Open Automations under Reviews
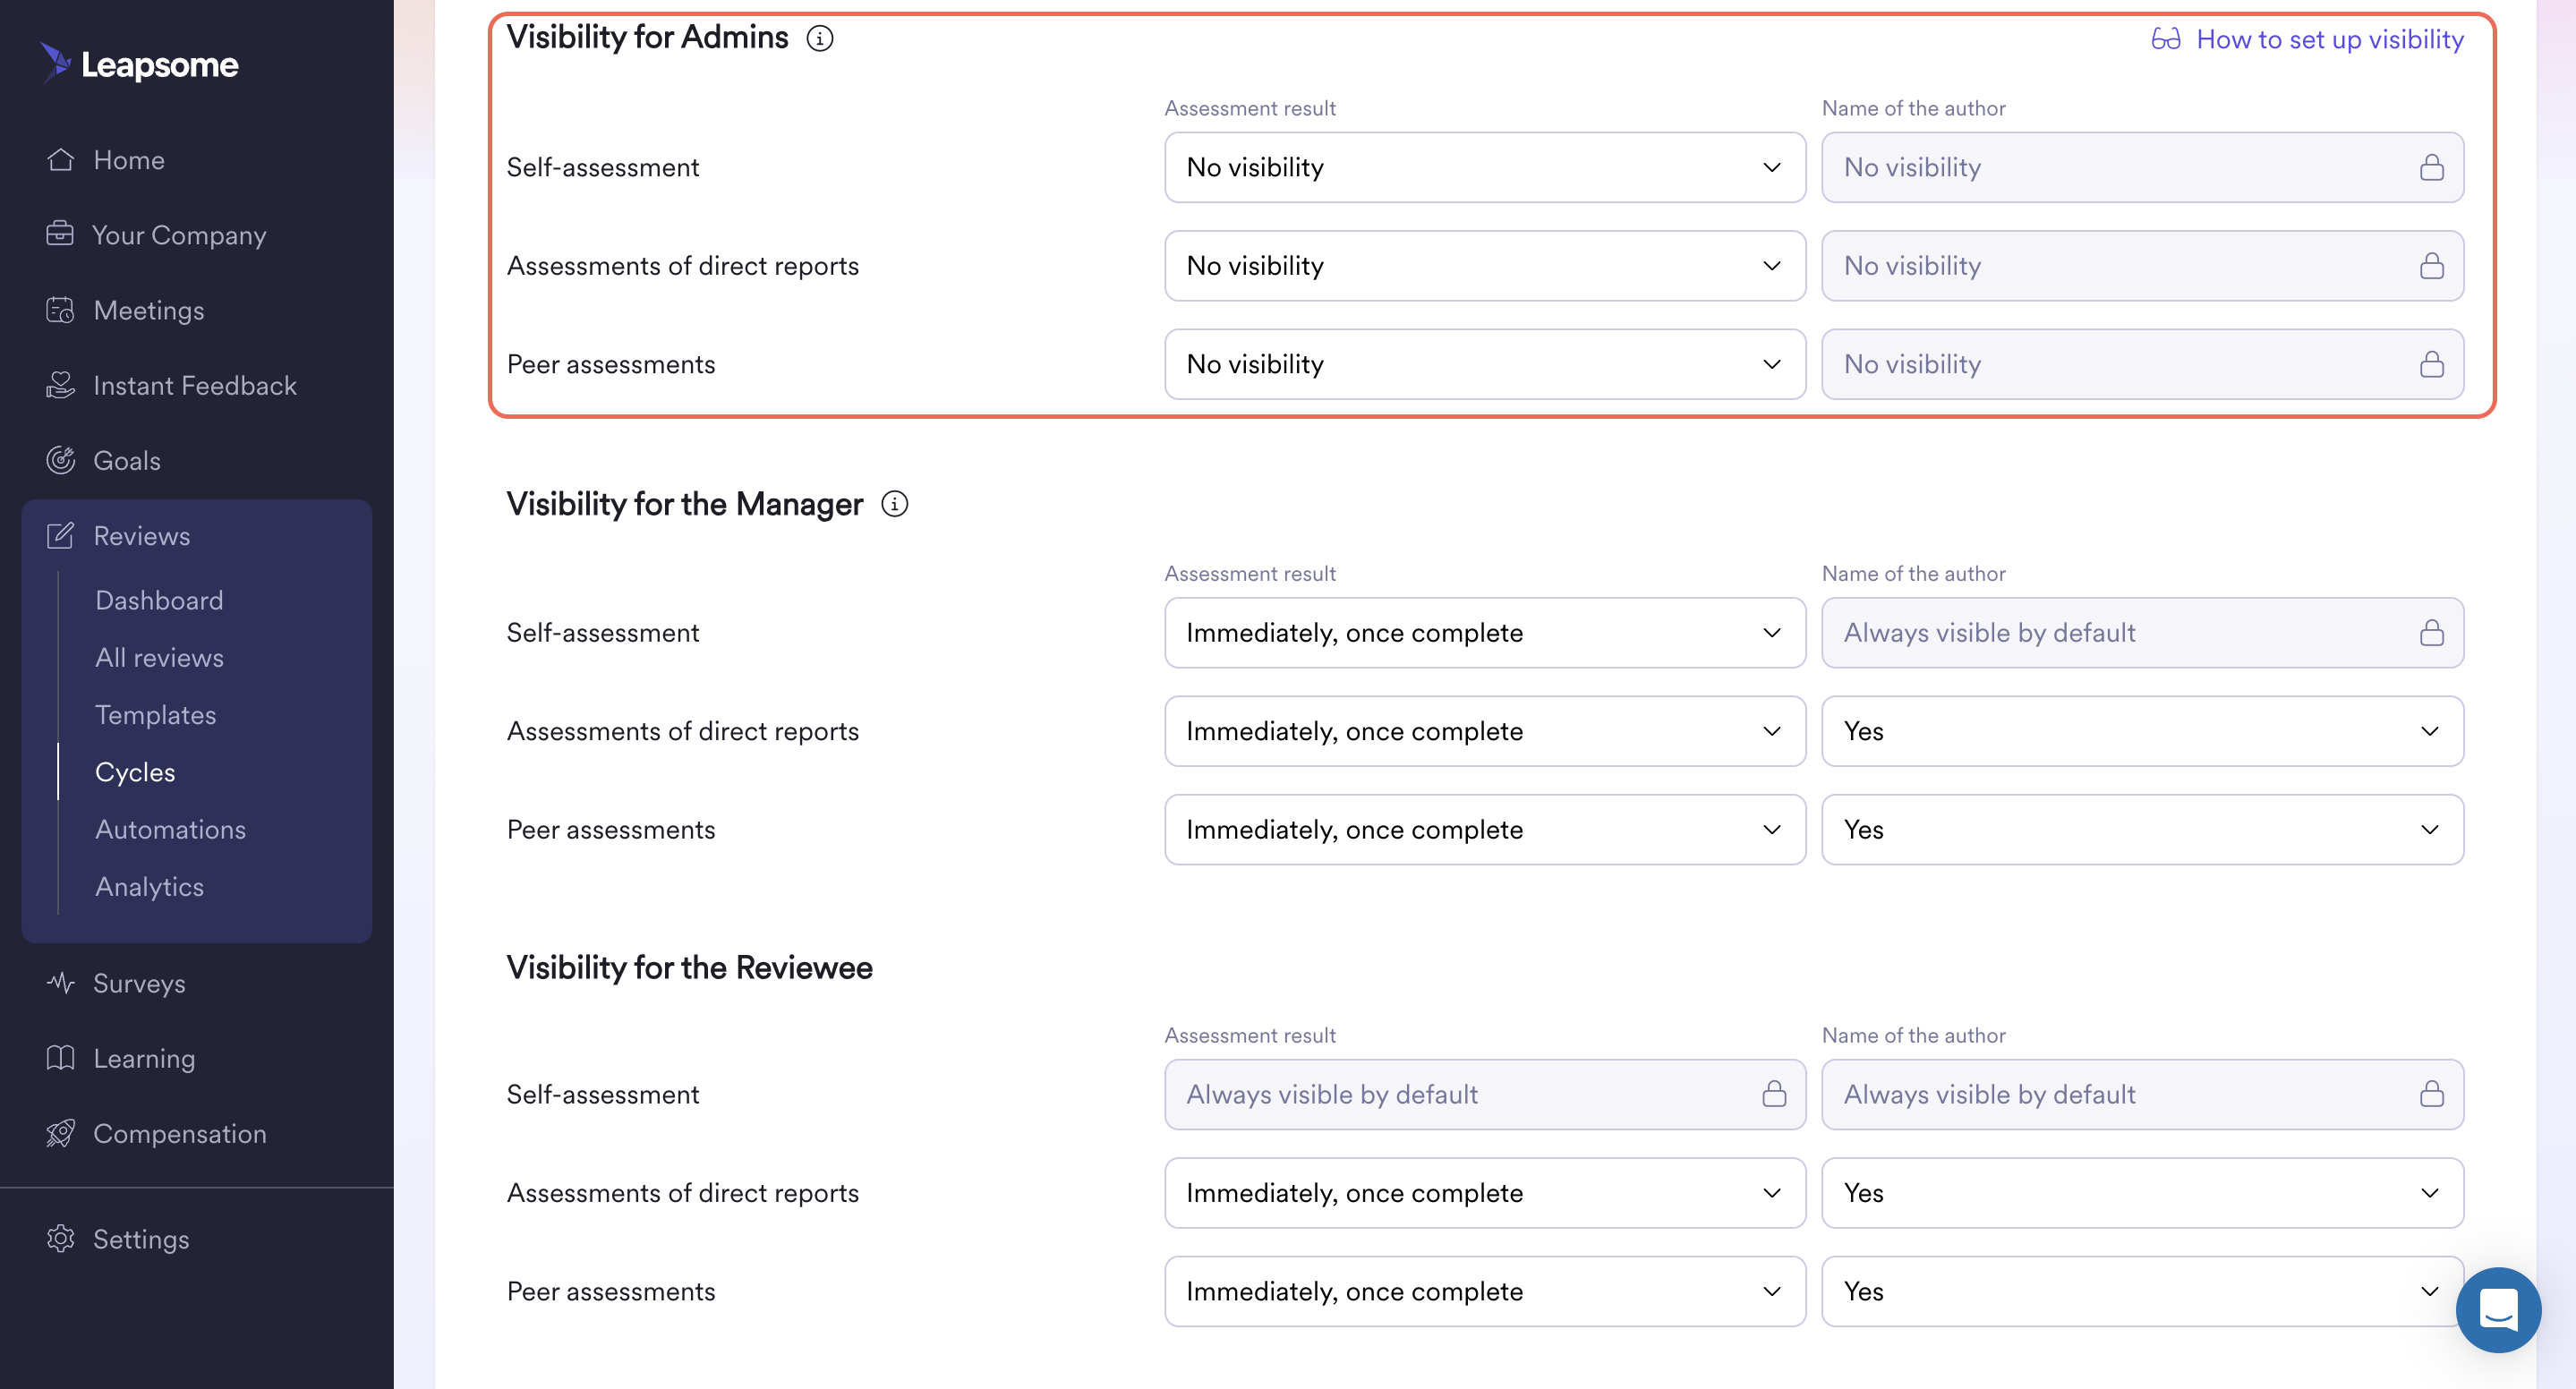Screen dimensions: 2576x1389 point(170,829)
